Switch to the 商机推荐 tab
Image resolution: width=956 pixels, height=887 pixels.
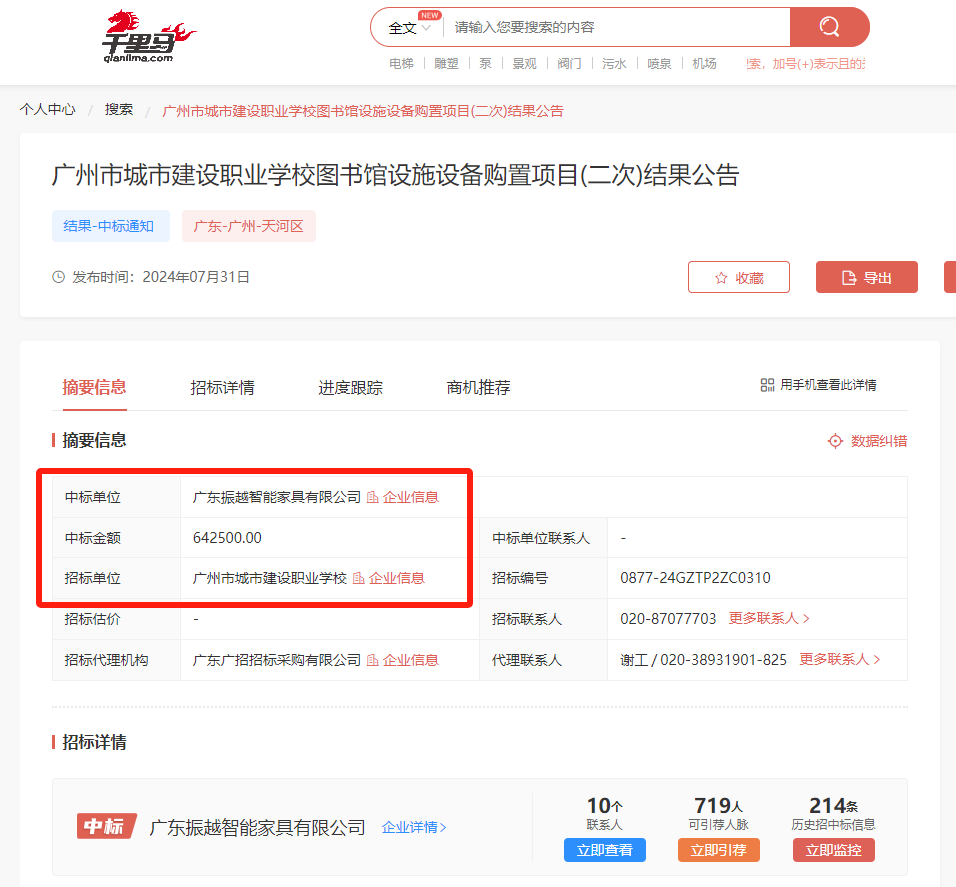point(478,387)
